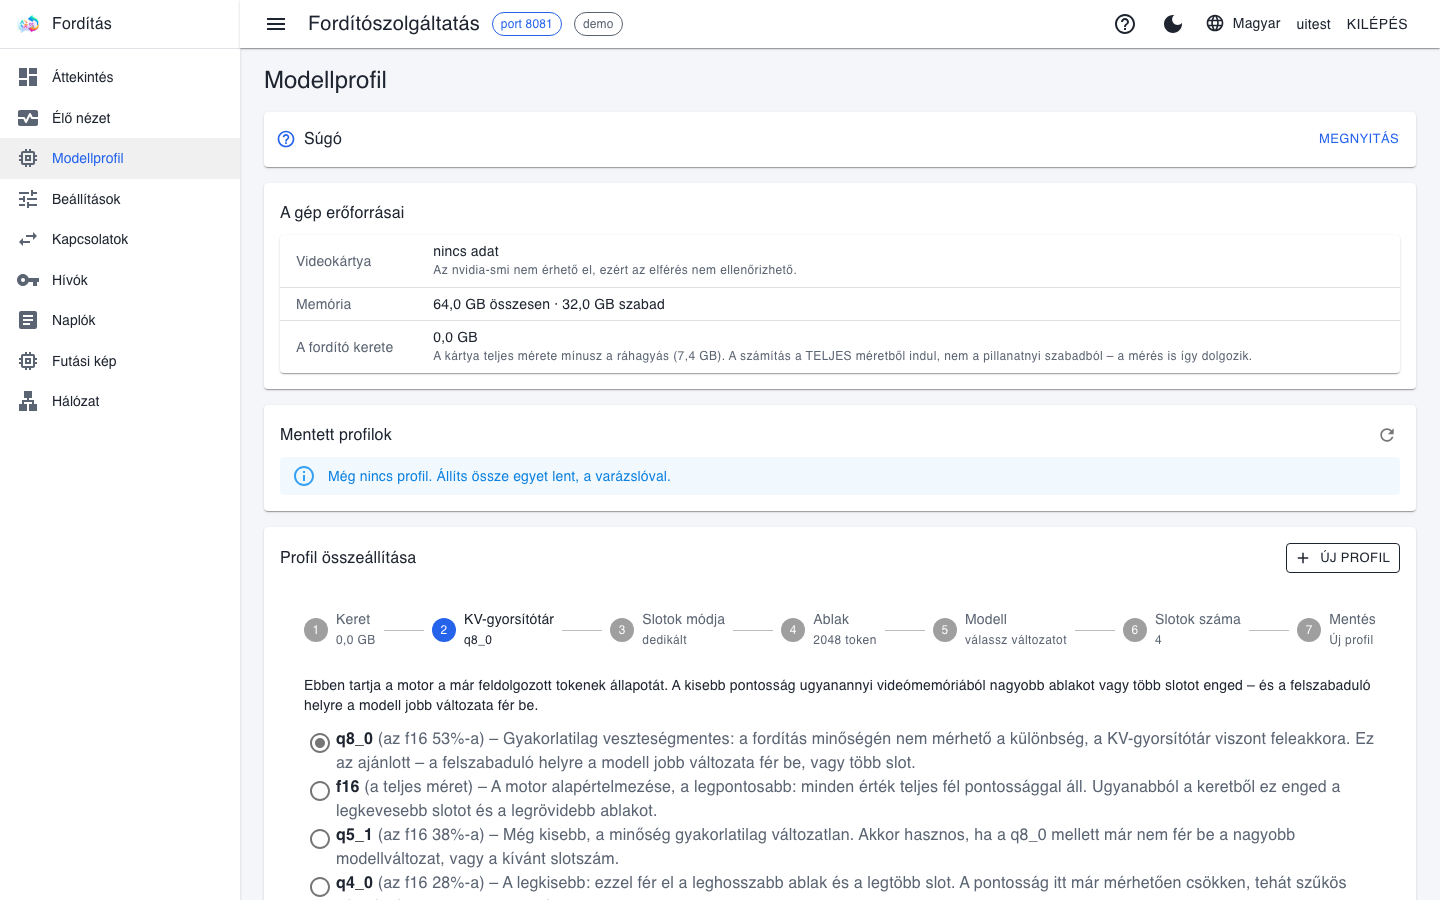Select the q5_1 radio option
This screenshot has height=900, width=1440.
[320, 839]
